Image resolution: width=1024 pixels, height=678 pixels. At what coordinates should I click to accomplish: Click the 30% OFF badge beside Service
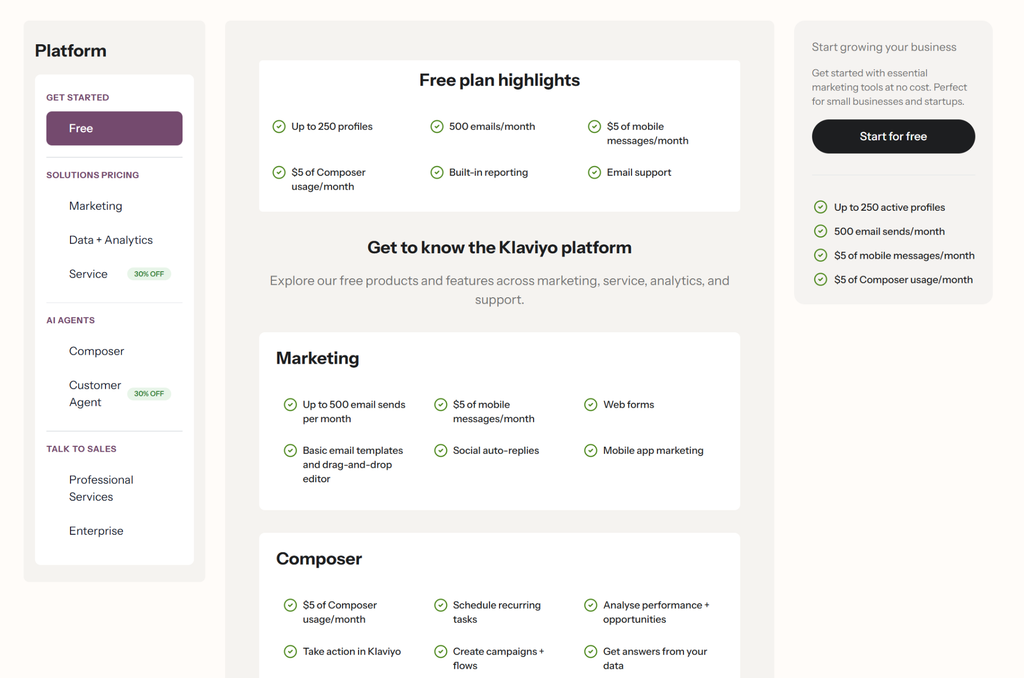click(149, 274)
